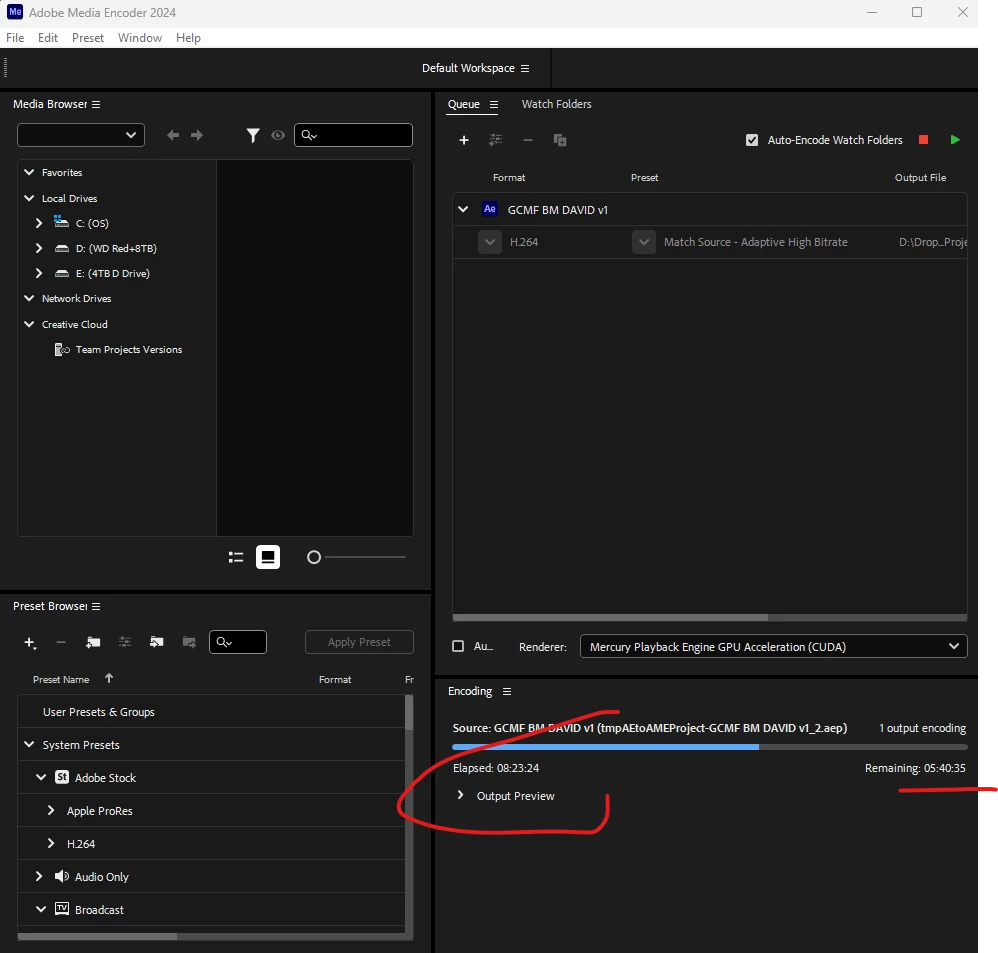Click the Queue horizontal scrollbar
998x953 pixels.
click(610, 618)
